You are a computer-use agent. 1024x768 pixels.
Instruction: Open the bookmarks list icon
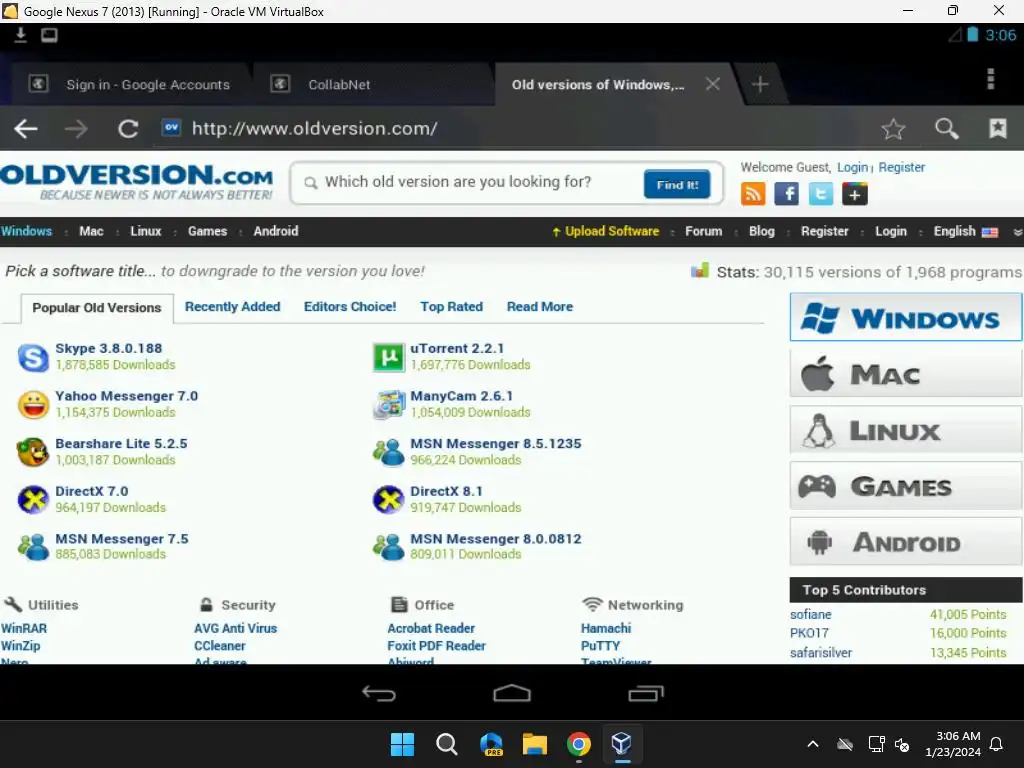click(997, 128)
